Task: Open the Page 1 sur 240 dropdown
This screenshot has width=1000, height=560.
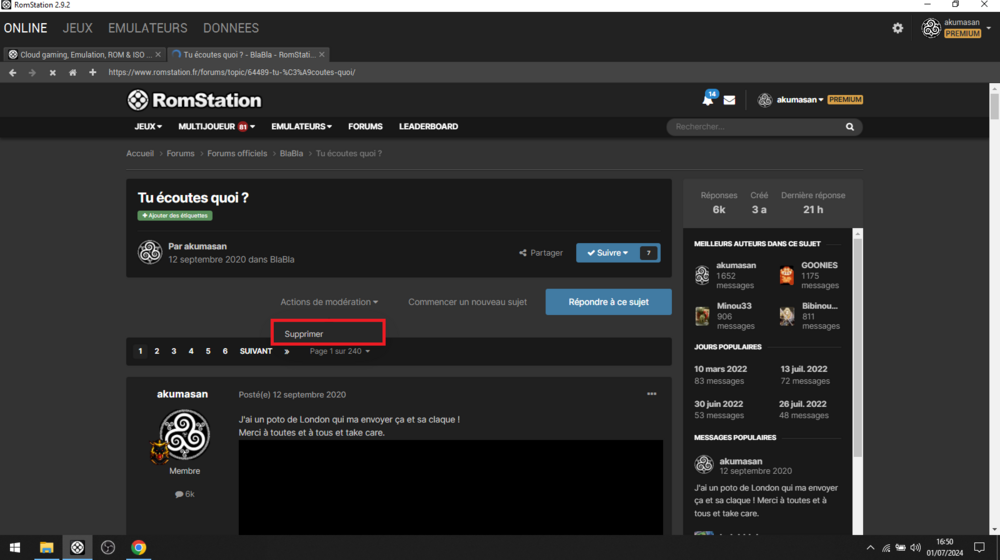Action: 339,351
